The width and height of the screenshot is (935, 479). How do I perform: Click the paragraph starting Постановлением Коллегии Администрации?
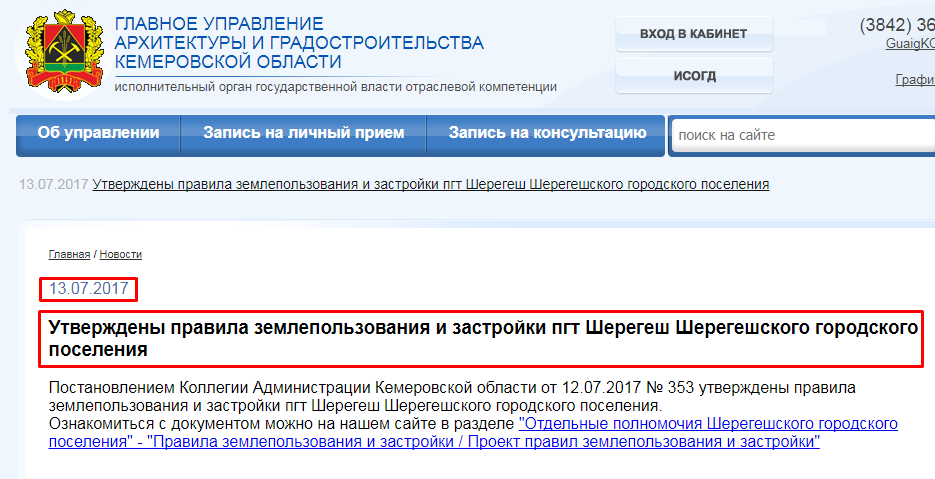452,397
